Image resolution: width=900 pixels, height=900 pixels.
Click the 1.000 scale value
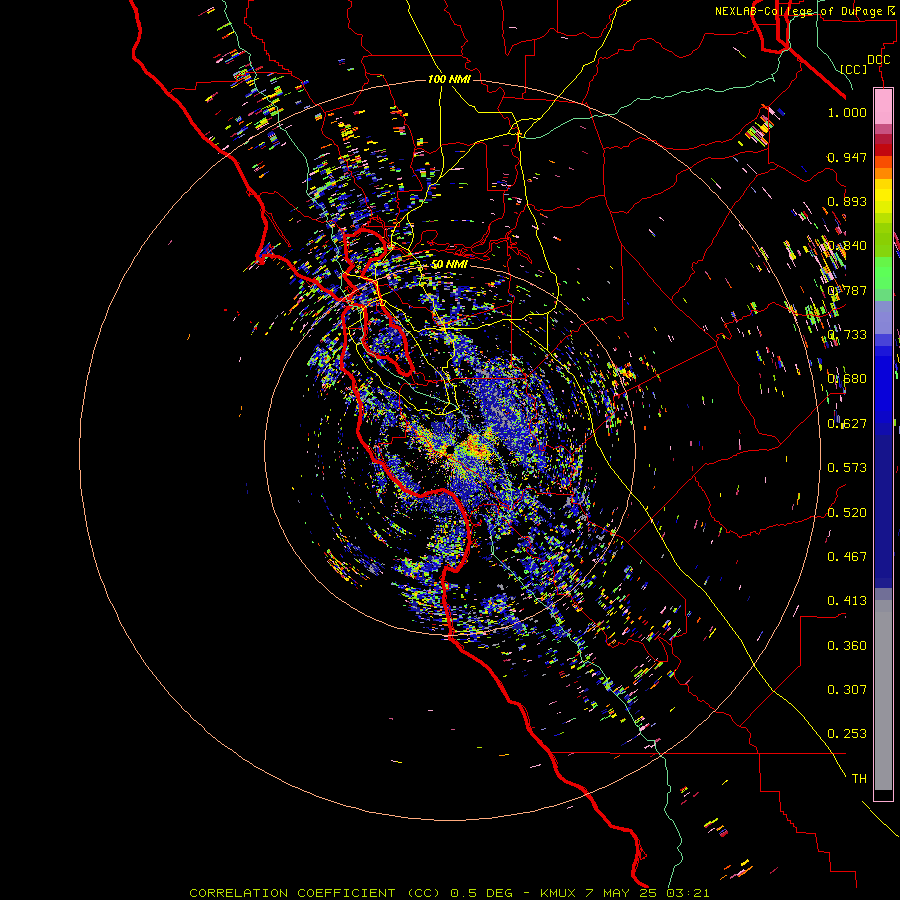pyautogui.click(x=847, y=112)
